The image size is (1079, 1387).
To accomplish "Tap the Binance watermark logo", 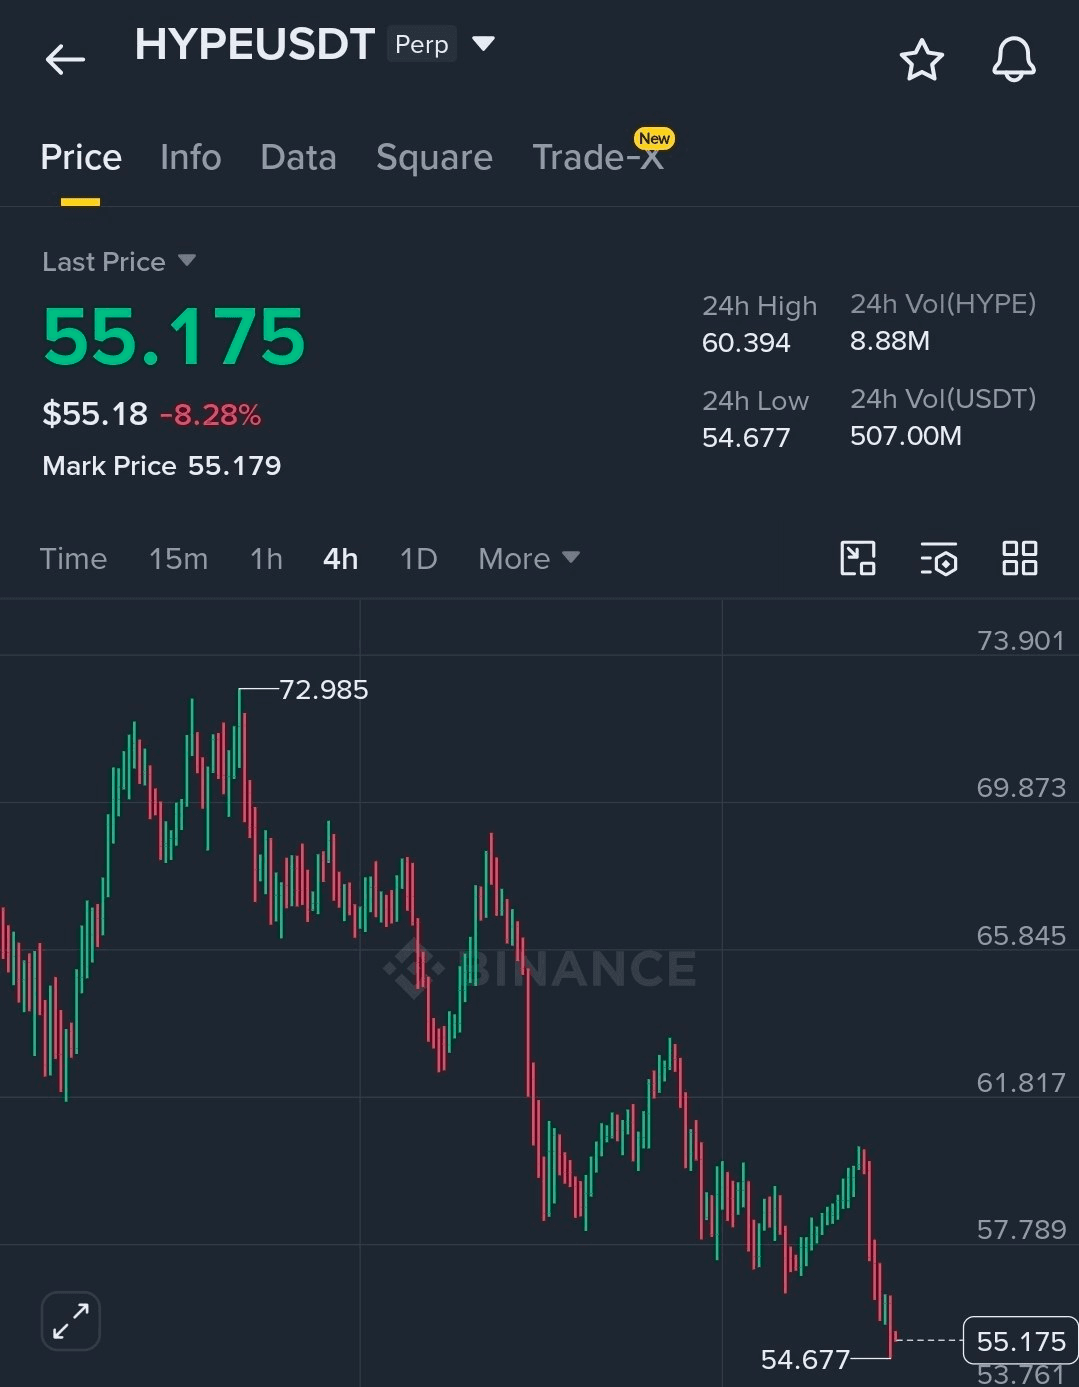I will tap(540, 968).
